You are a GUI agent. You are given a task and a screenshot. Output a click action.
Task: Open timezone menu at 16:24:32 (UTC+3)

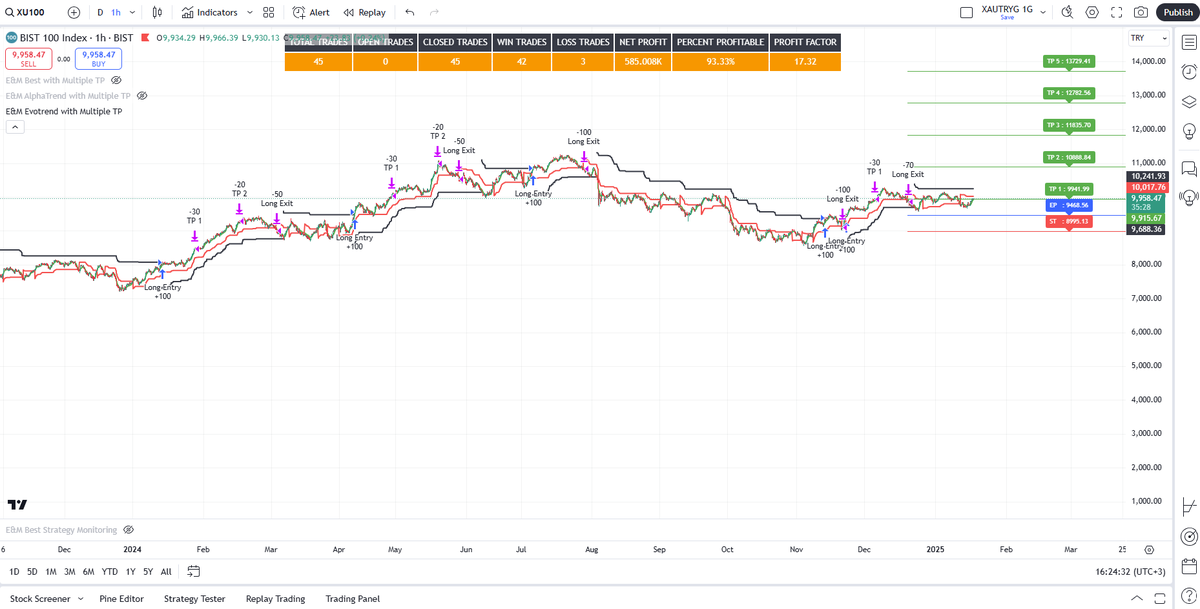point(1130,572)
